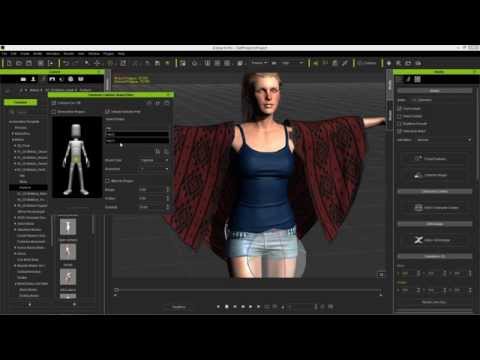This screenshot has height=360, width=480.
Task: Open the dropdown below Modify panel checkboxes
Action: click(444, 140)
